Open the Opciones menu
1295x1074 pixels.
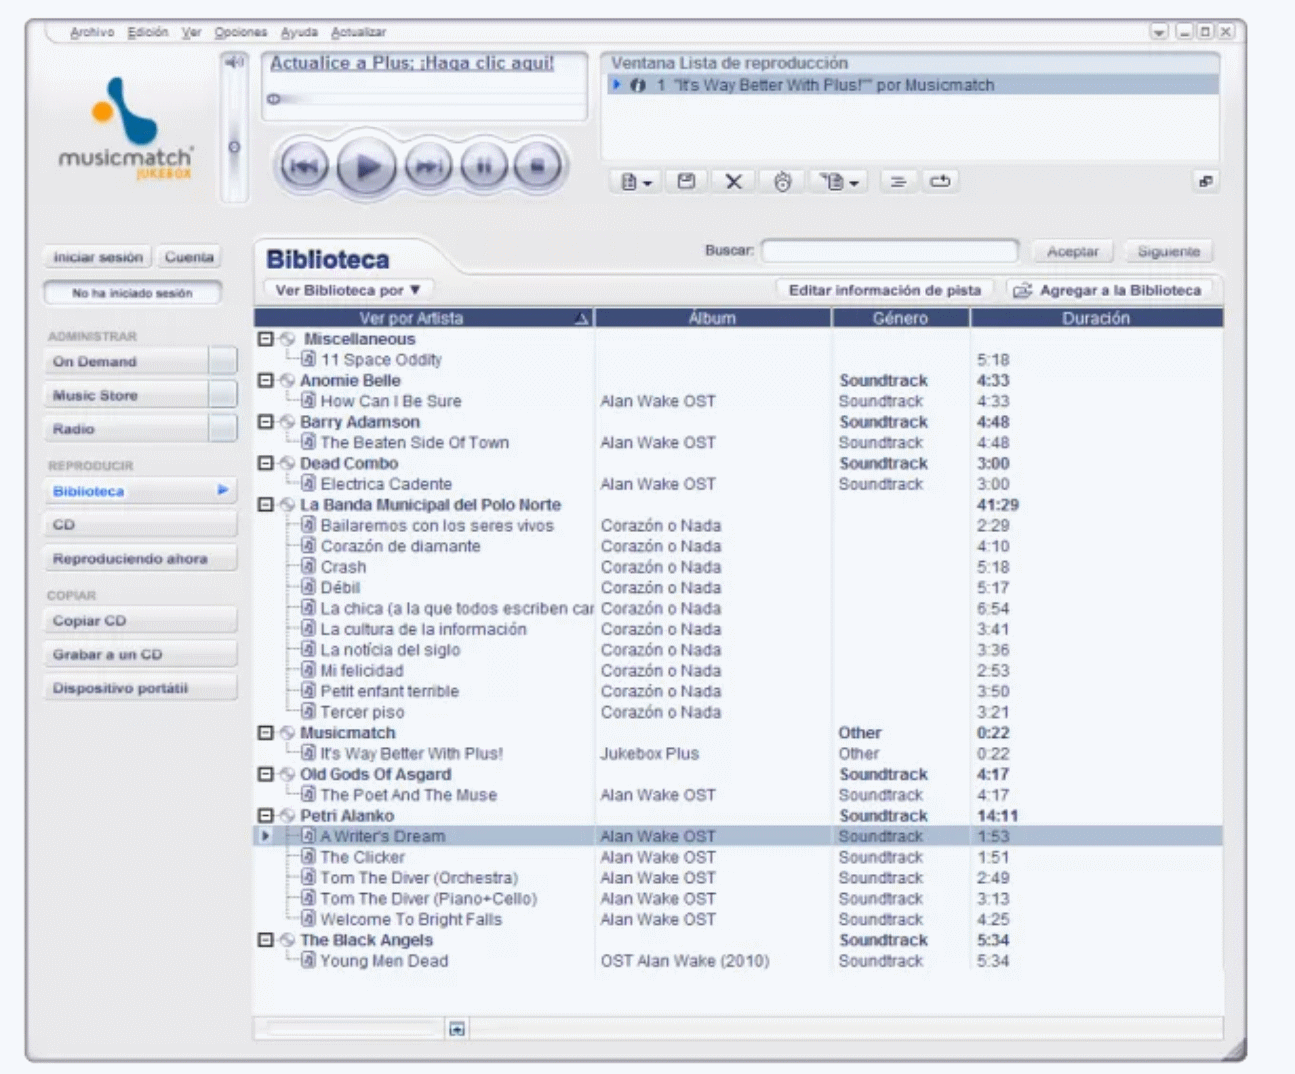click(x=241, y=32)
